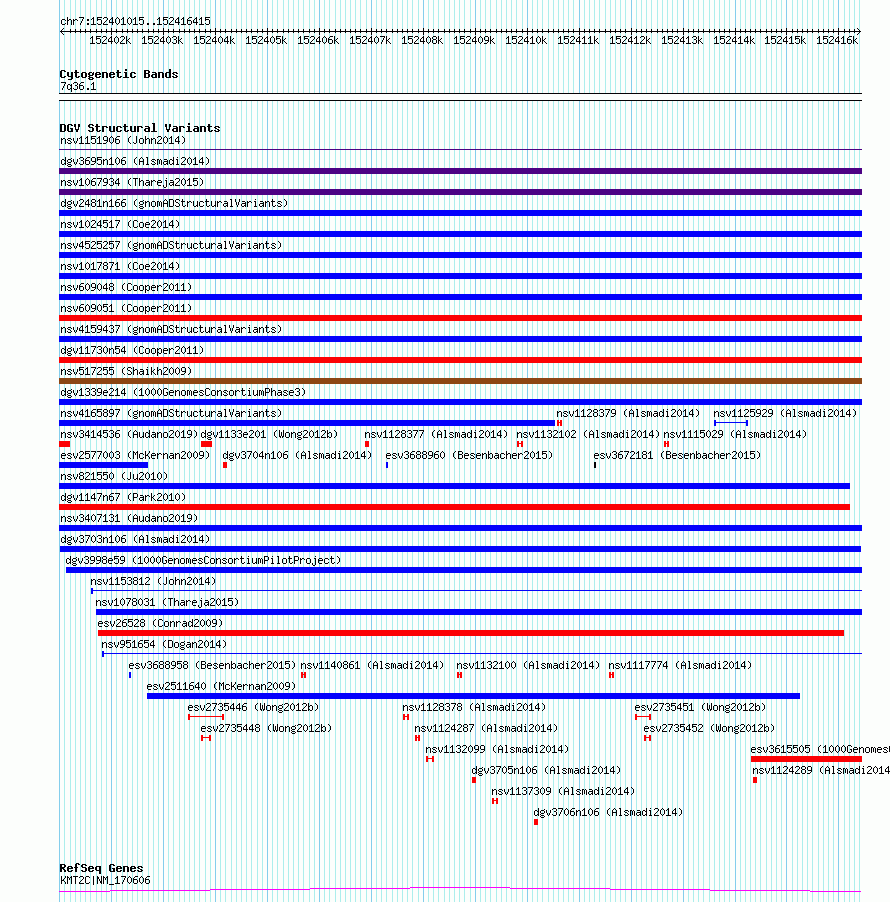Open variant esv2735451 (Wong2012b)

[701, 707]
